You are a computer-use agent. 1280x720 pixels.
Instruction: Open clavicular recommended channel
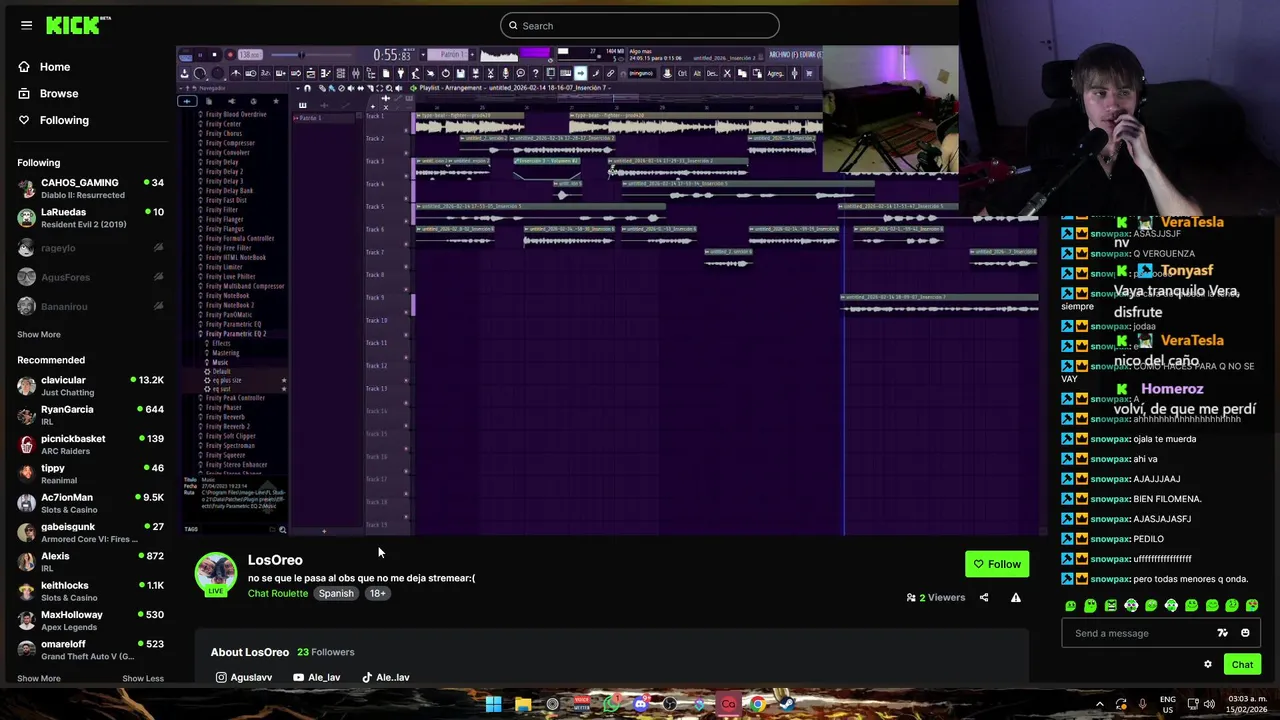(90, 386)
